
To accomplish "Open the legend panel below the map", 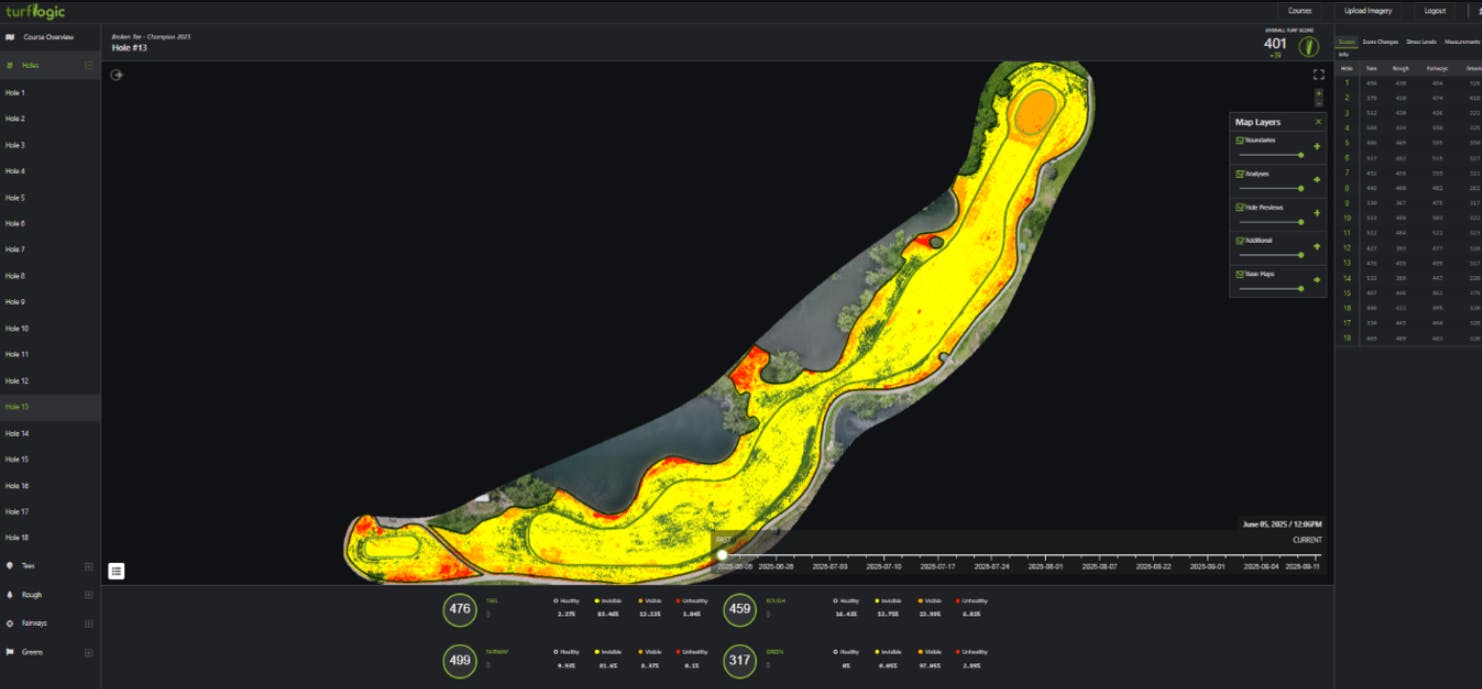I will pyautogui.click(x=116, y=571).
